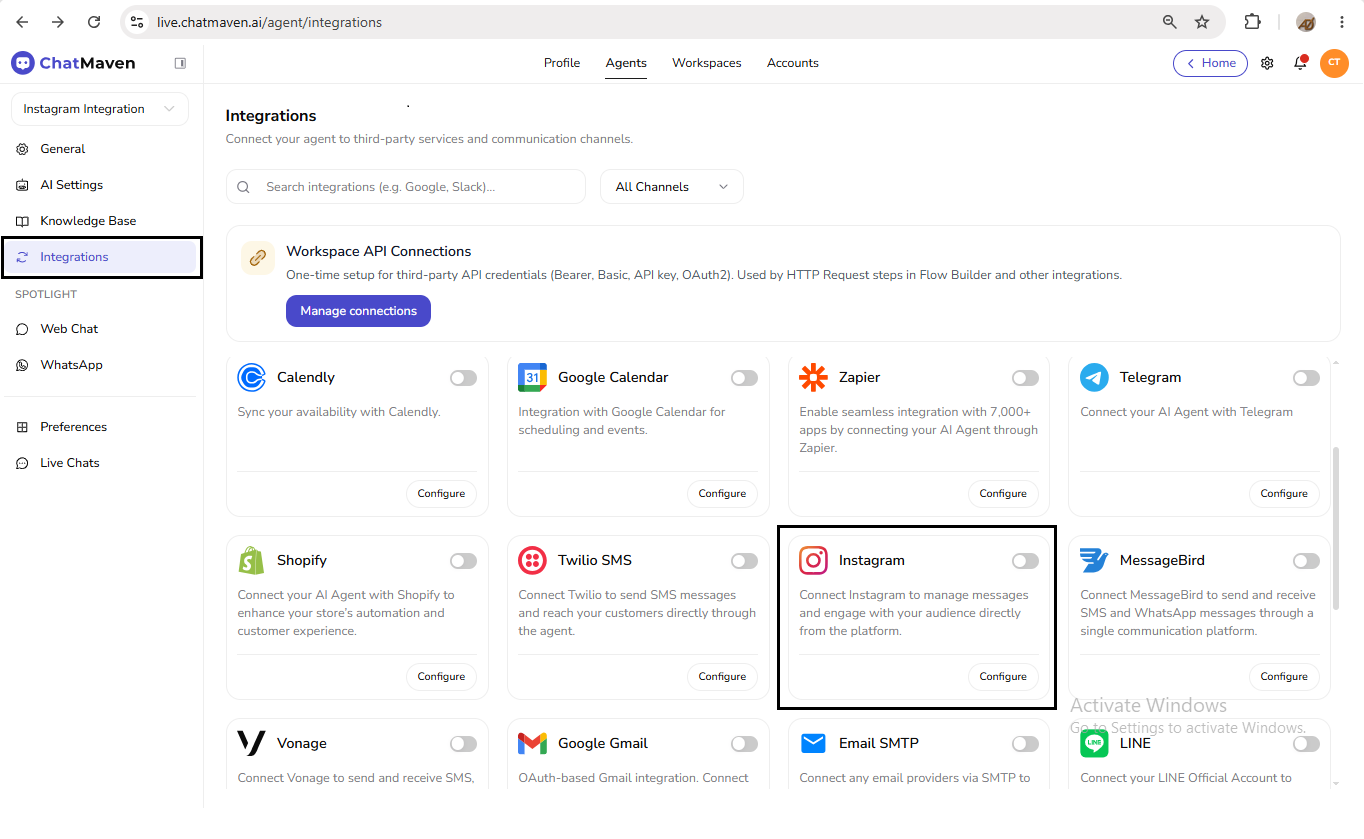Image resolution: width=1364 pixels, height=839 pixels.
Task: Open the CT user avatar menu
Action: click(x=1334, y=63)
